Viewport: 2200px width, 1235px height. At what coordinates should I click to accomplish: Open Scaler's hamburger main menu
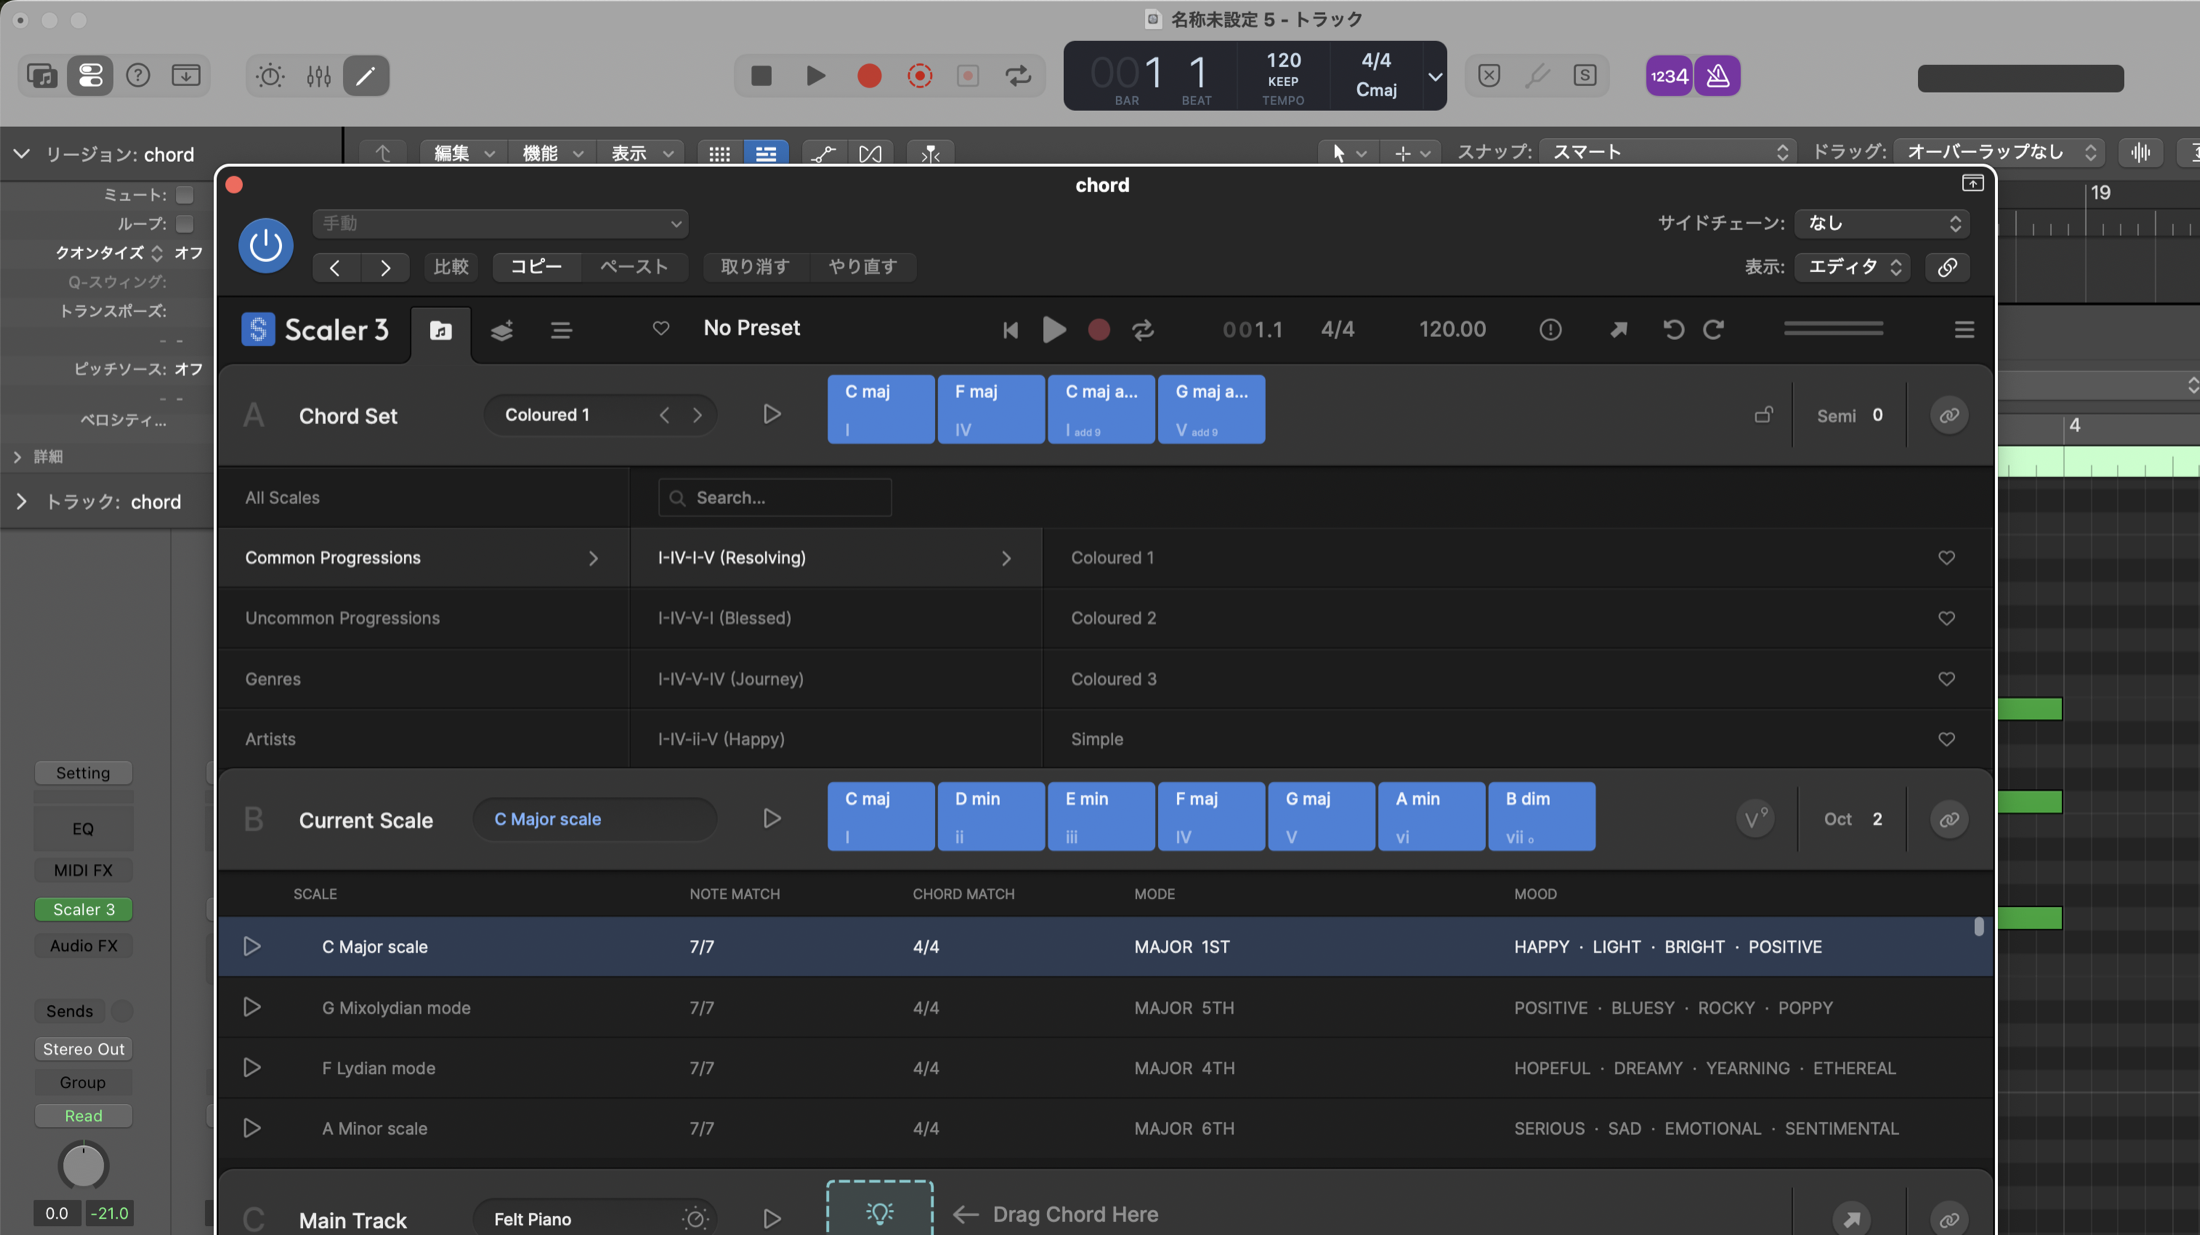tap(1964, 330)
